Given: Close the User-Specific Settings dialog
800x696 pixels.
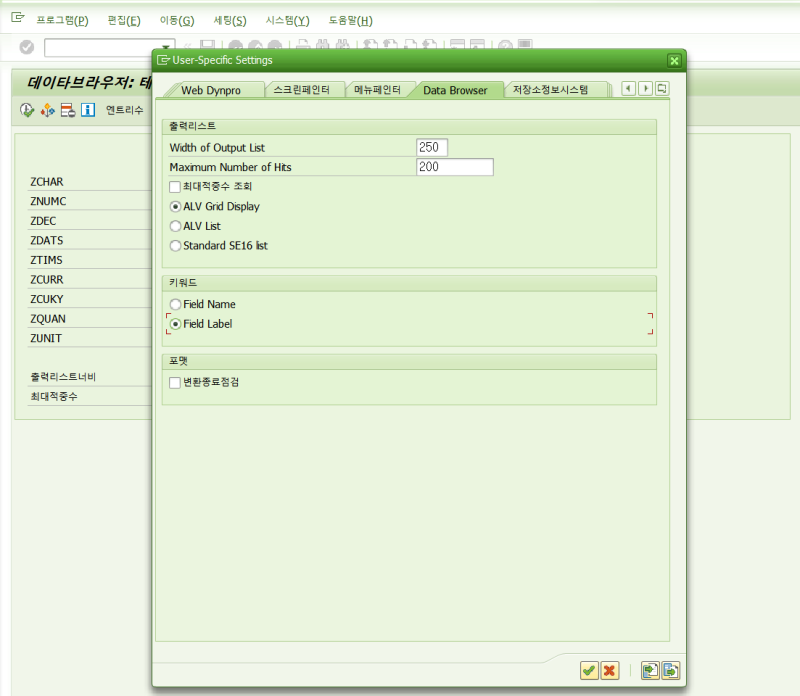Looking at the screenshot, I should pyautogui.click(x=674, y=61).
